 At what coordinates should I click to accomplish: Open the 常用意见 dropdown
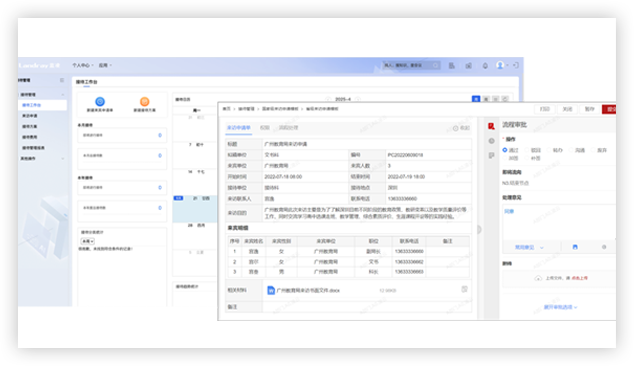click(x=529, y=248)
